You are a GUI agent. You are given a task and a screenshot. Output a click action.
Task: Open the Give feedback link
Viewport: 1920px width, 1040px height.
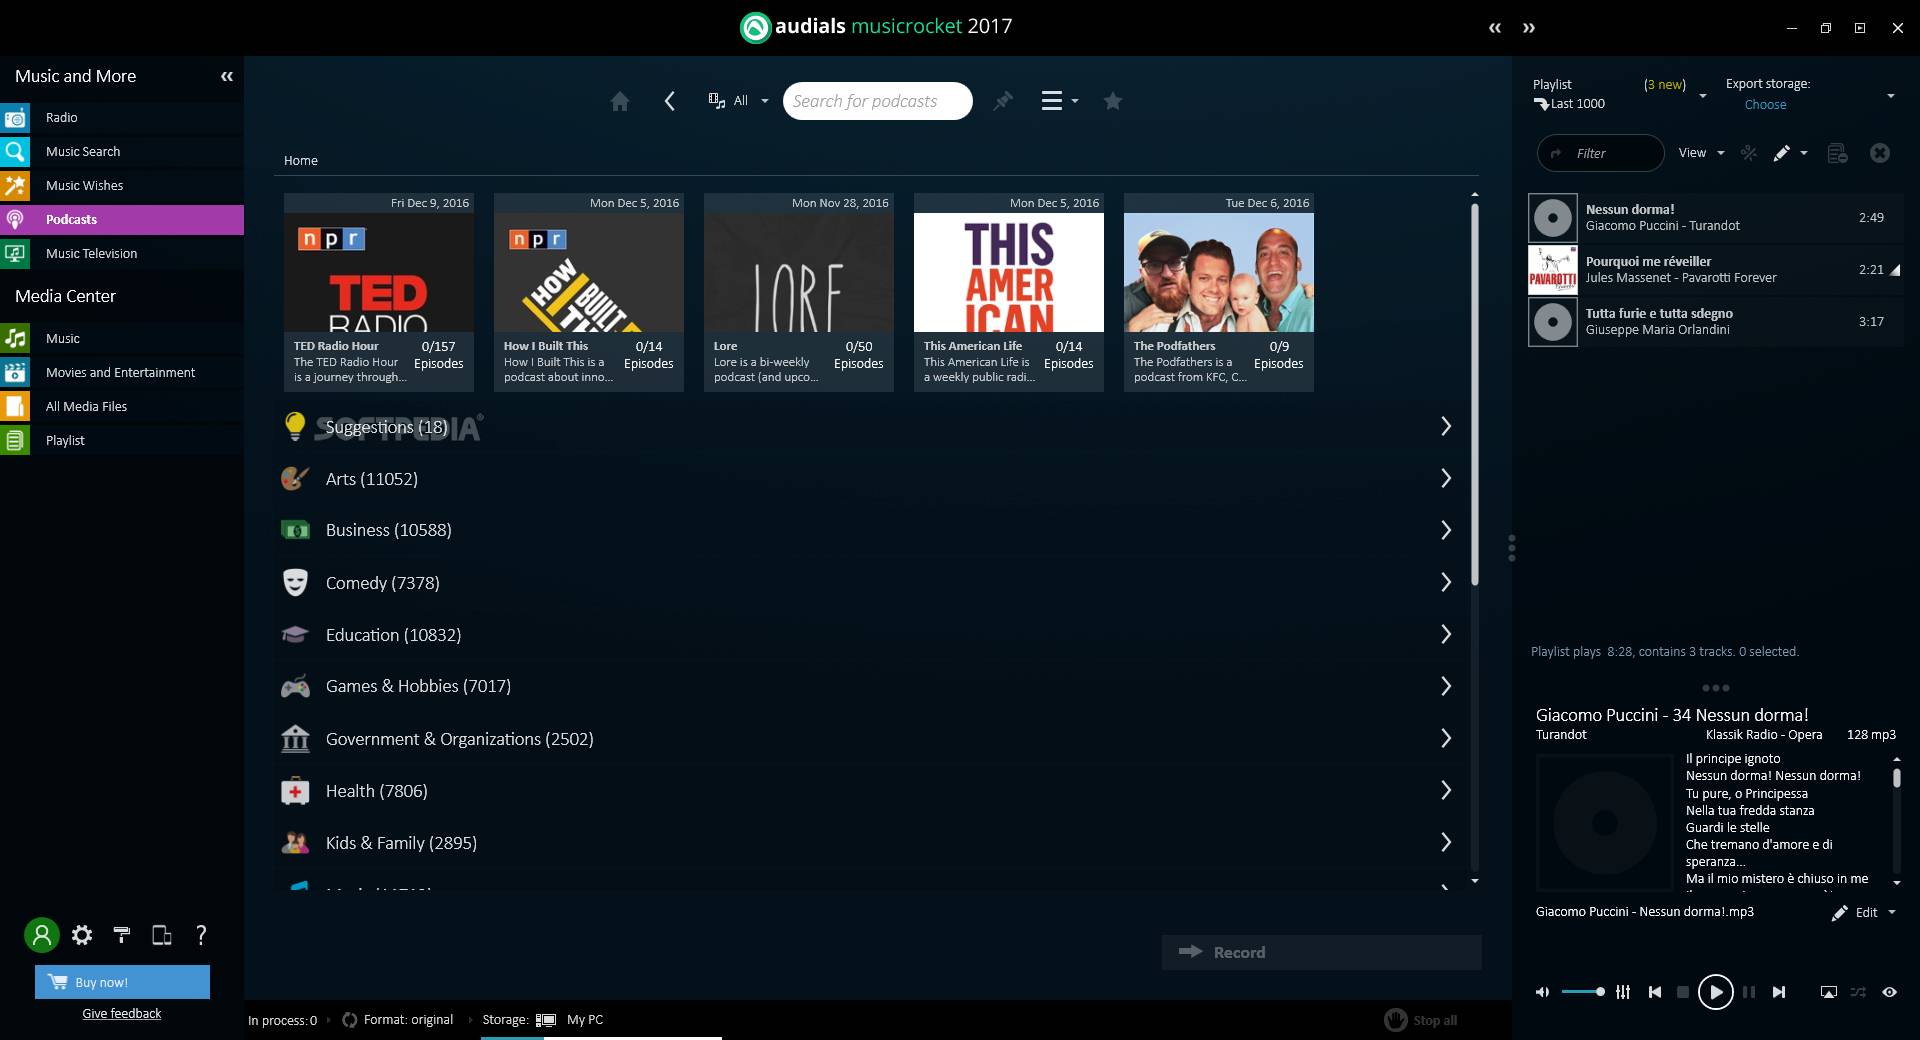click(x=122, y=1013)
